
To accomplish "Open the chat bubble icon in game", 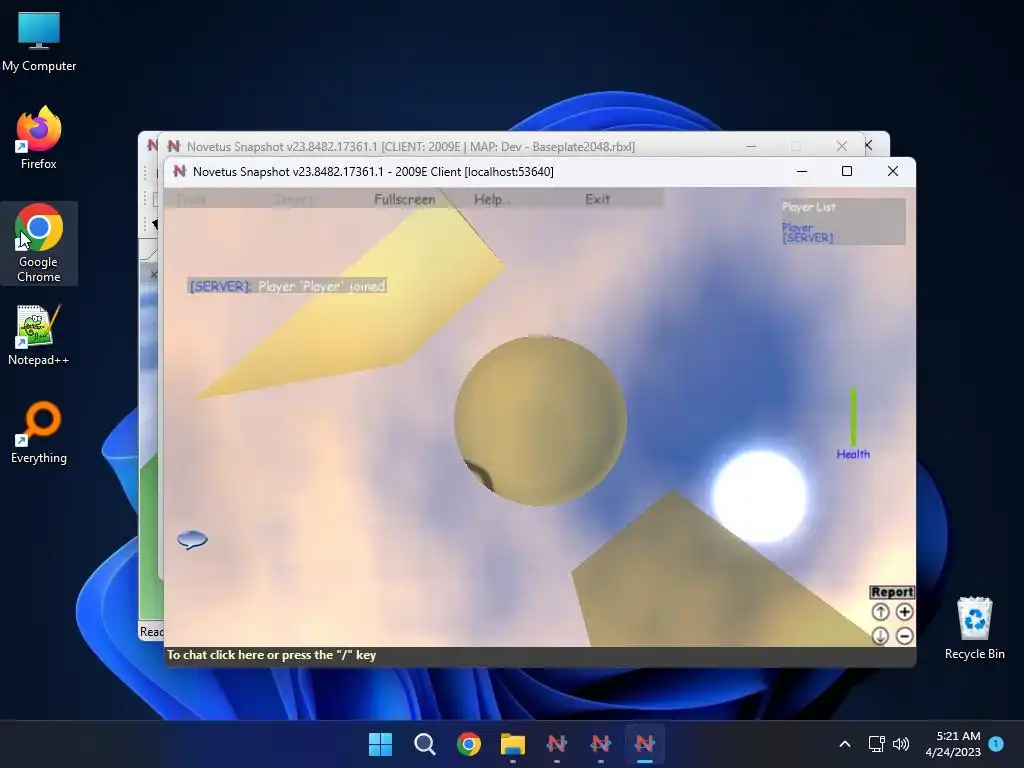I will point(192,539).
